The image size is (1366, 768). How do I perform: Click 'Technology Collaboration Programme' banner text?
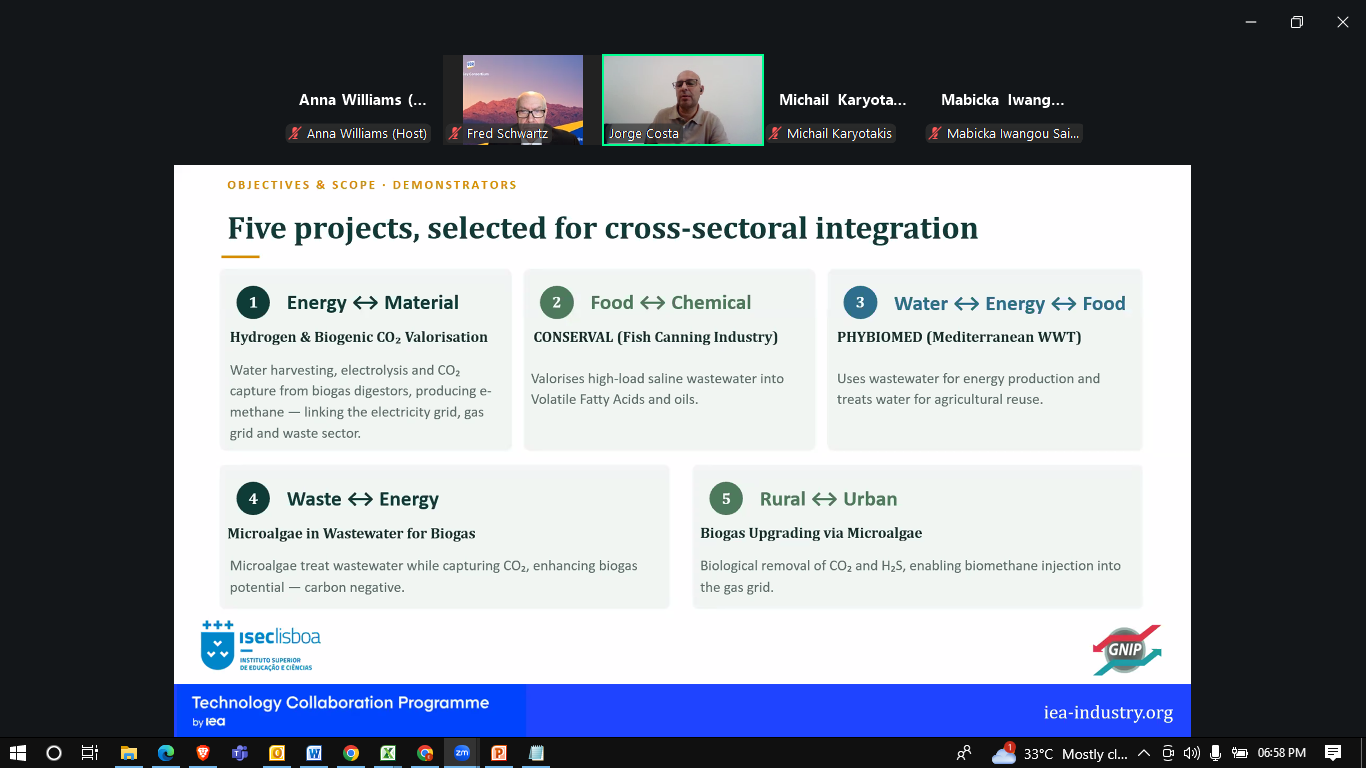coord(340,703)
